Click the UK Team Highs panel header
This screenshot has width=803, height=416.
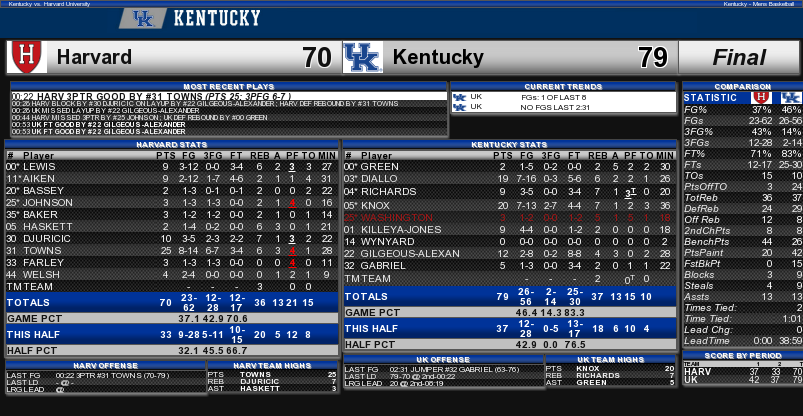pyautogui.click(x=610, y=358)
